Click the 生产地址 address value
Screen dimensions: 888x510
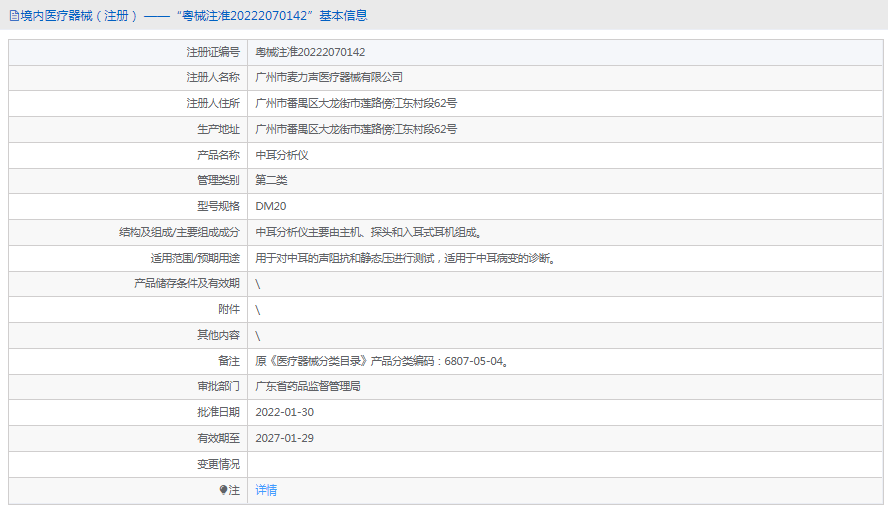pyautogui.click(x=356, y=130)
